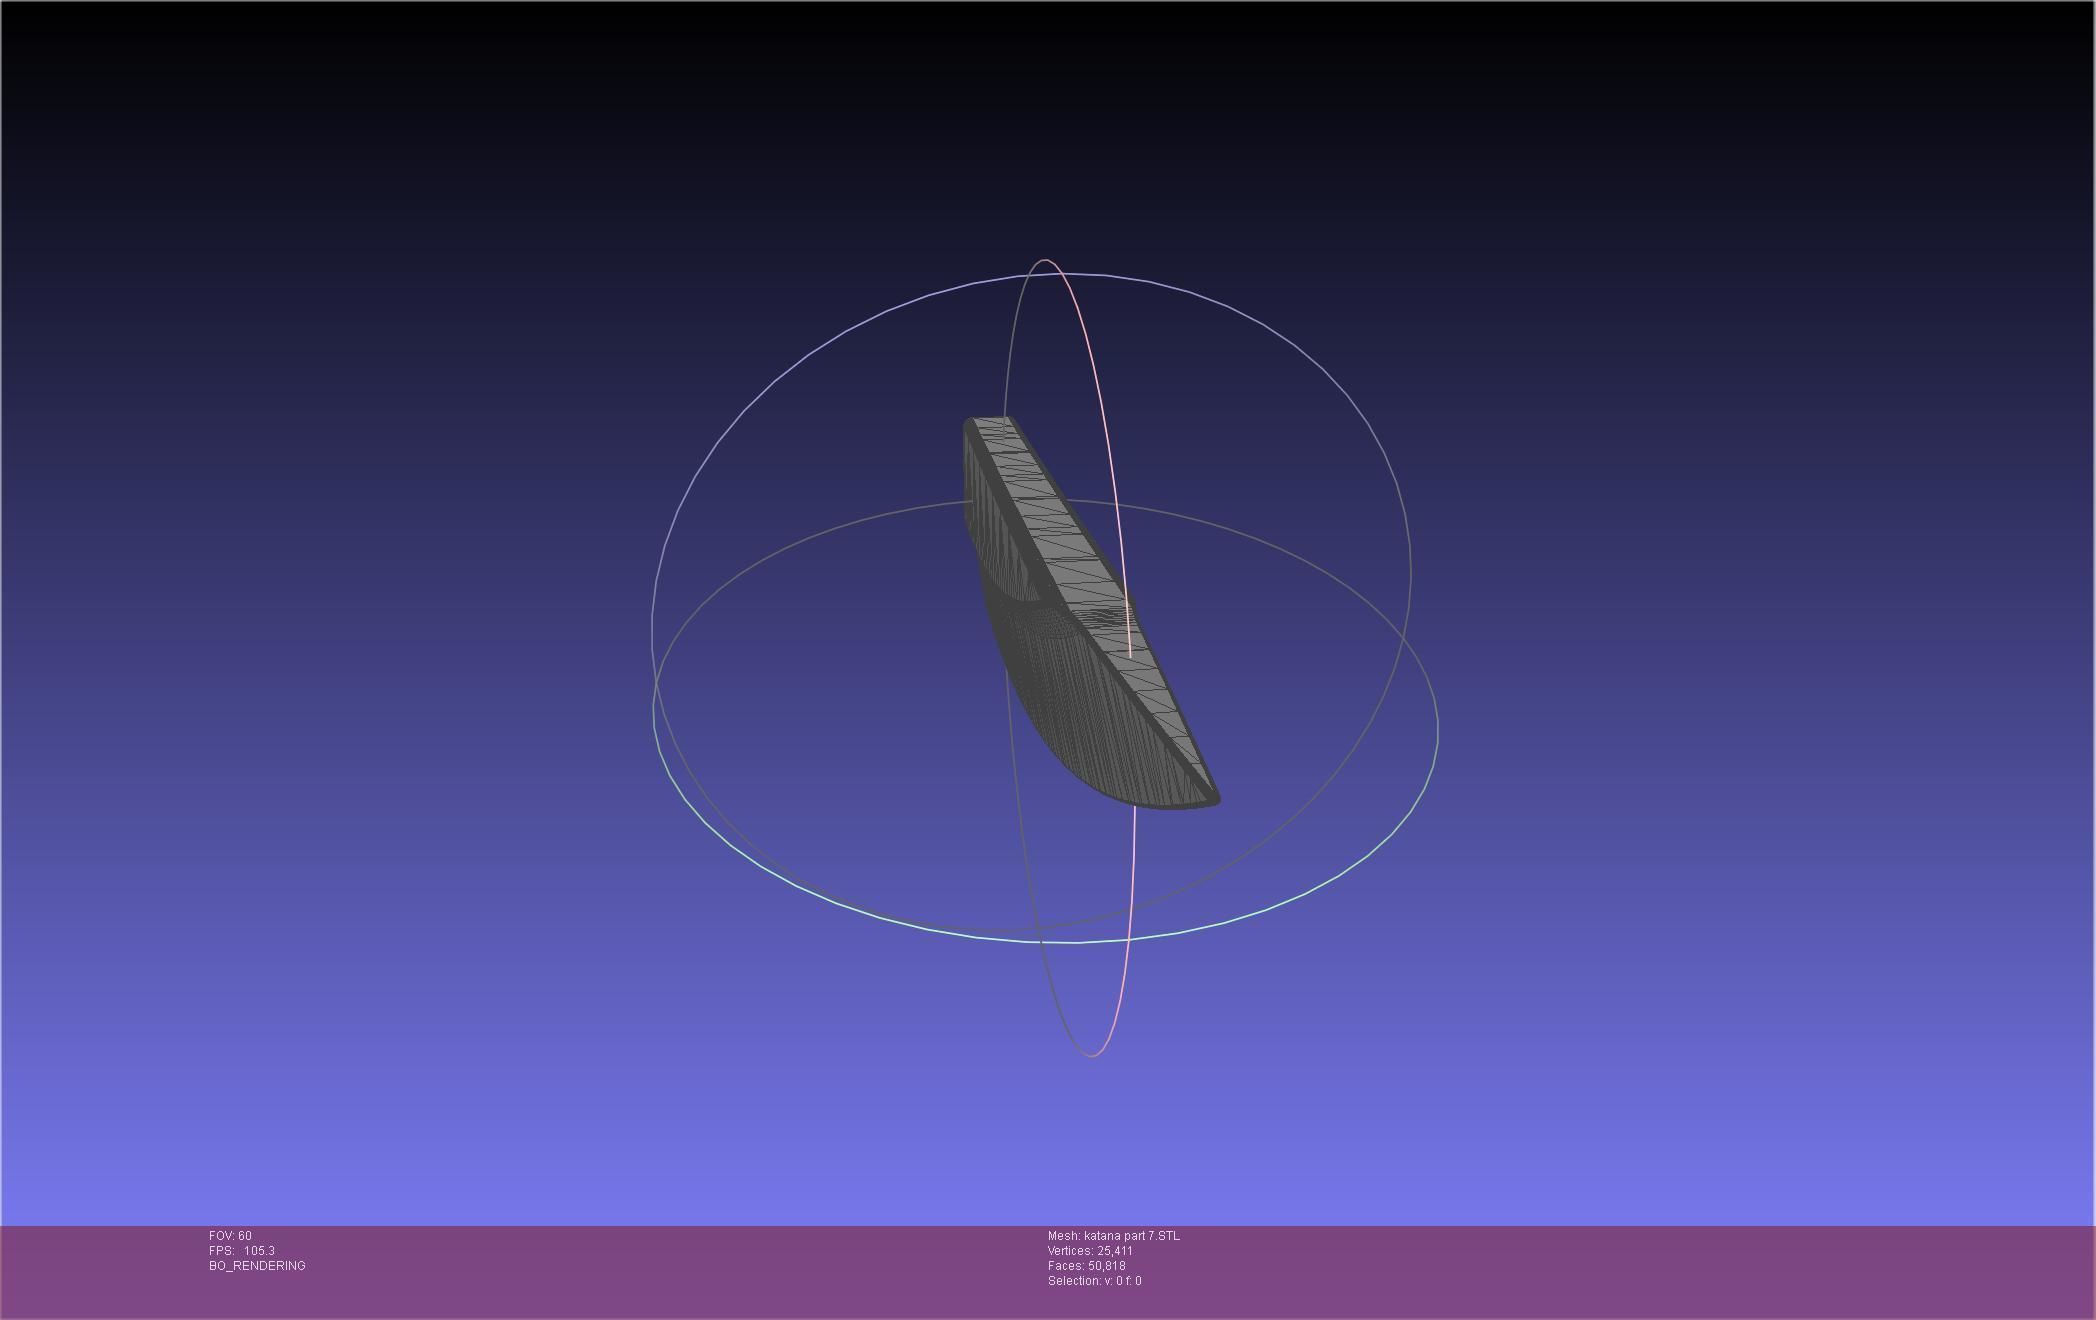Click the 'FOV: 60' status text
The image size is (2096, 1320).
point(230,1236)
